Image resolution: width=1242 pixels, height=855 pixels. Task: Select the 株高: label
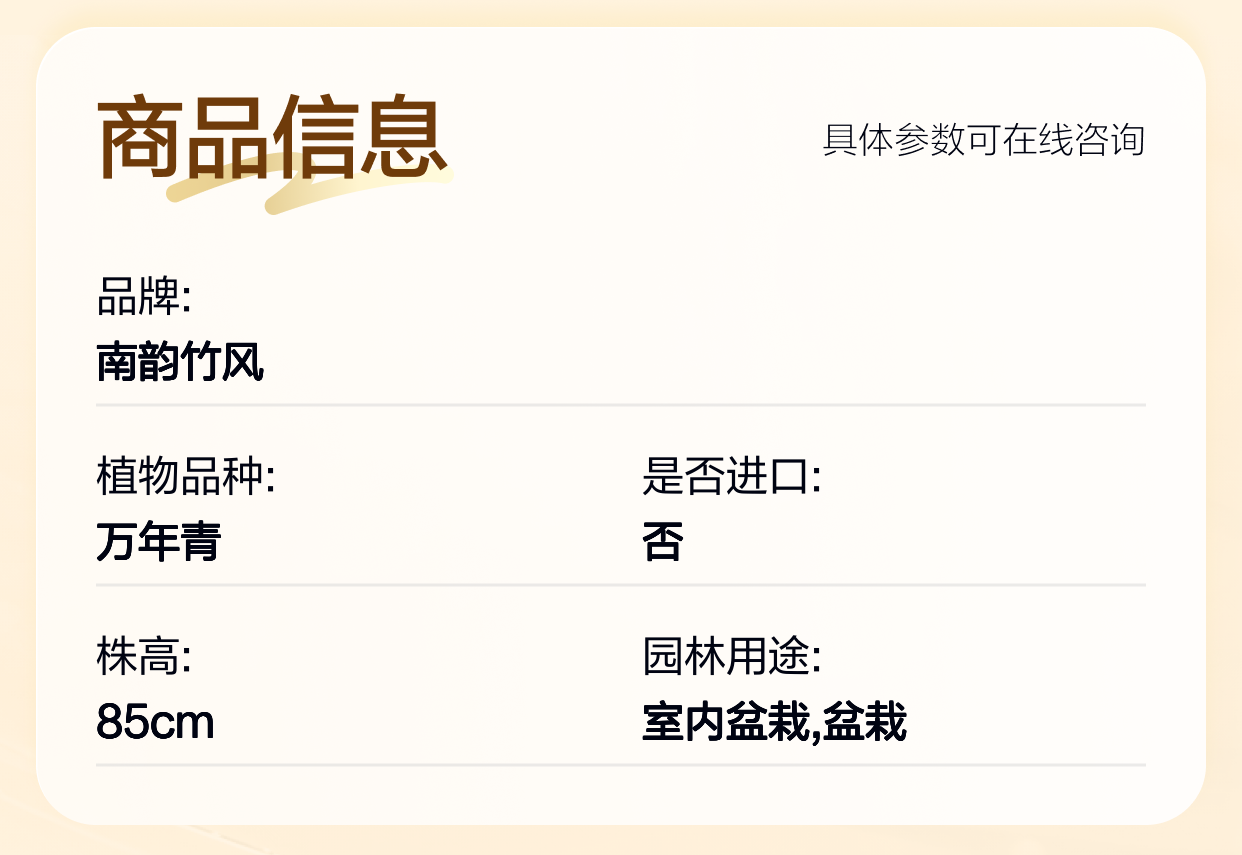pyautogui.click(x=143, y=657)
